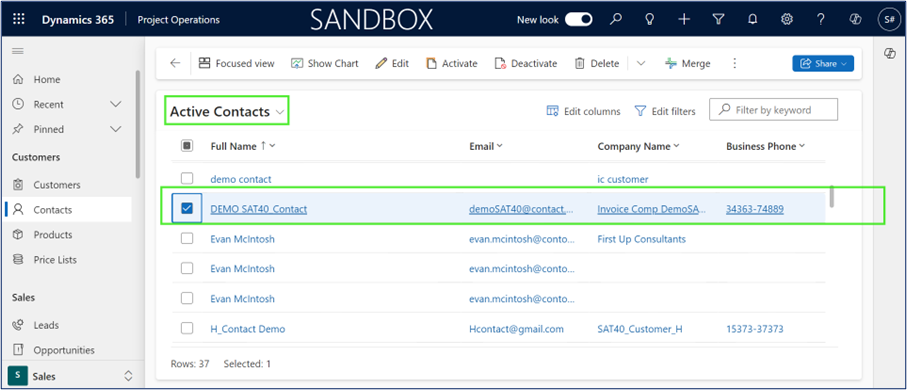907x390 pixels.
Task: Click Edit filters
Action: (665, 111)
